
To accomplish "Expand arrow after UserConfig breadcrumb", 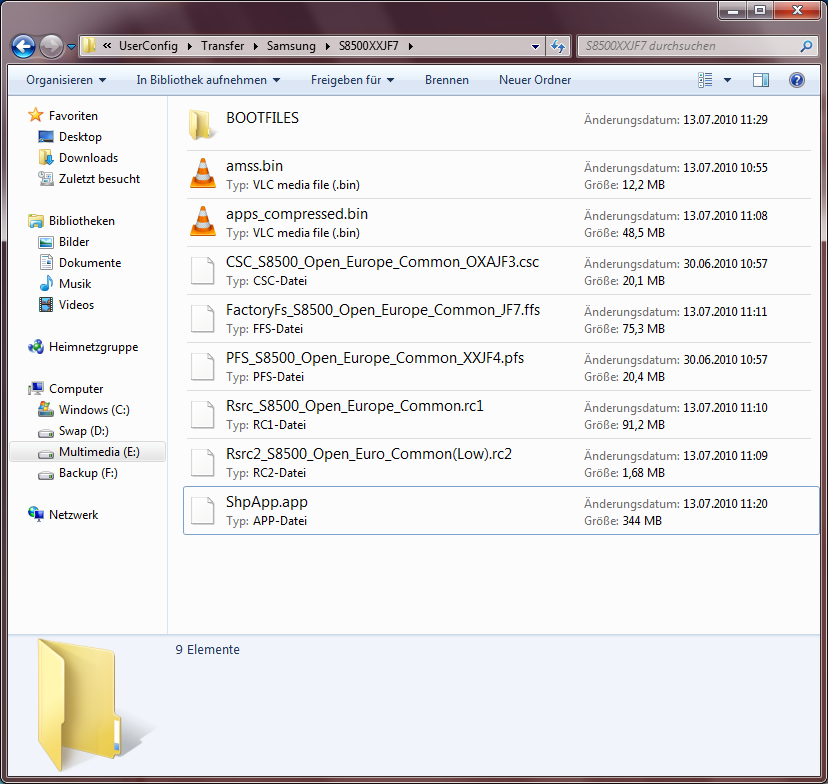I will click(x=190, y=46).
